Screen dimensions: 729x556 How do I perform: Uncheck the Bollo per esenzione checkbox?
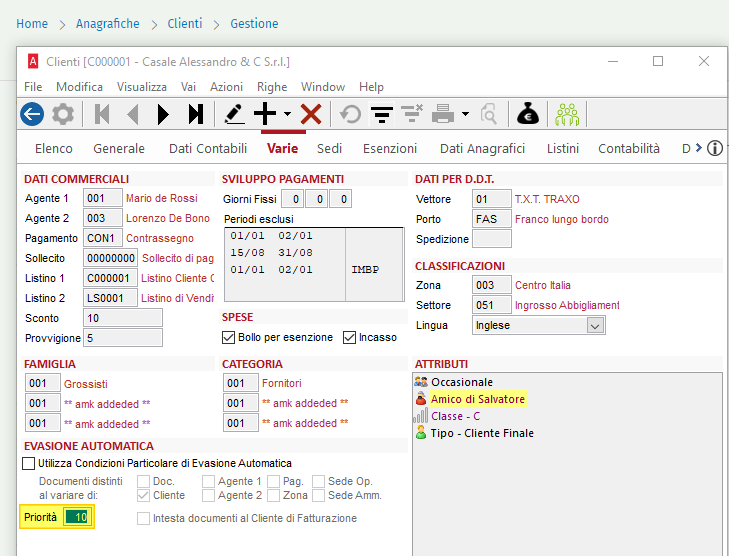pos(228,338)
